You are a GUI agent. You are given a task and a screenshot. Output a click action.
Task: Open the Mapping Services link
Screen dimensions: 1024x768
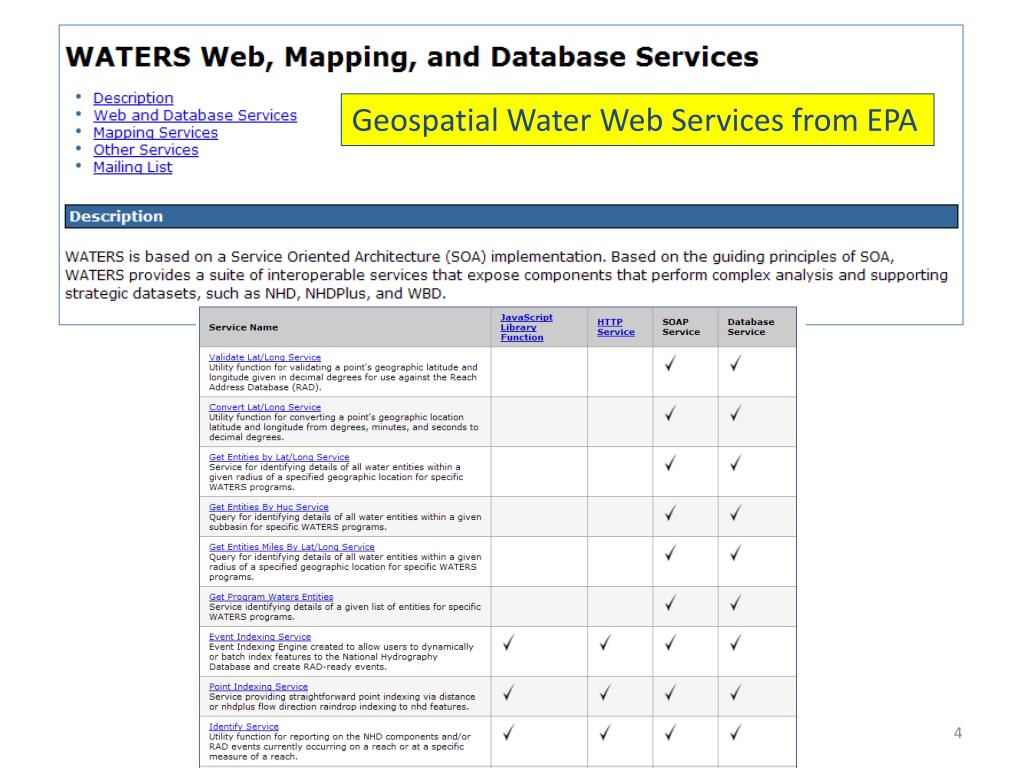[155, 133]
